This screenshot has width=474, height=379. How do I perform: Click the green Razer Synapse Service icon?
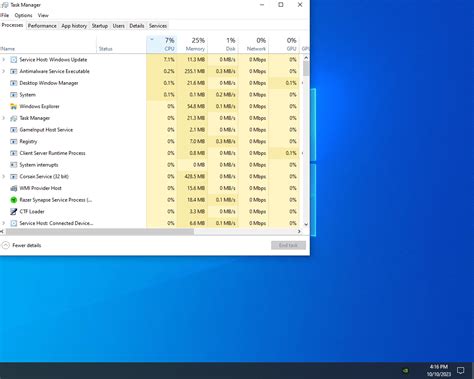coord(14,200)
